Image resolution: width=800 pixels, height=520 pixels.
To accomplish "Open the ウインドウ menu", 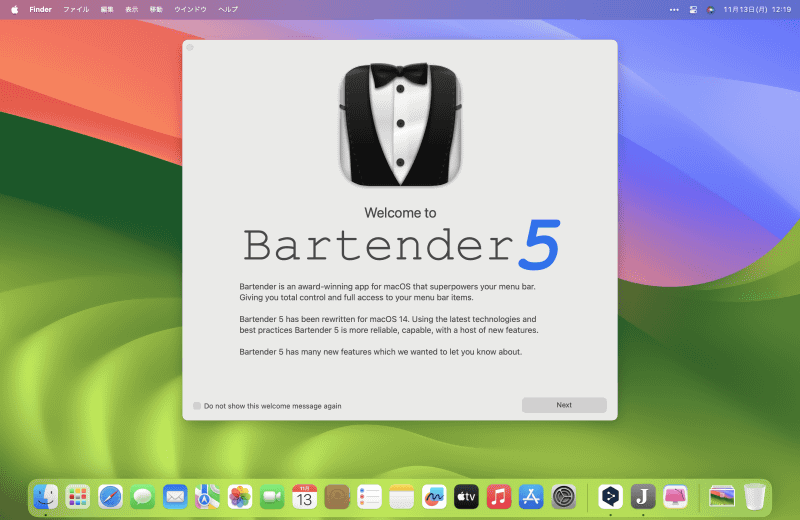I will (x=190, y=9).
